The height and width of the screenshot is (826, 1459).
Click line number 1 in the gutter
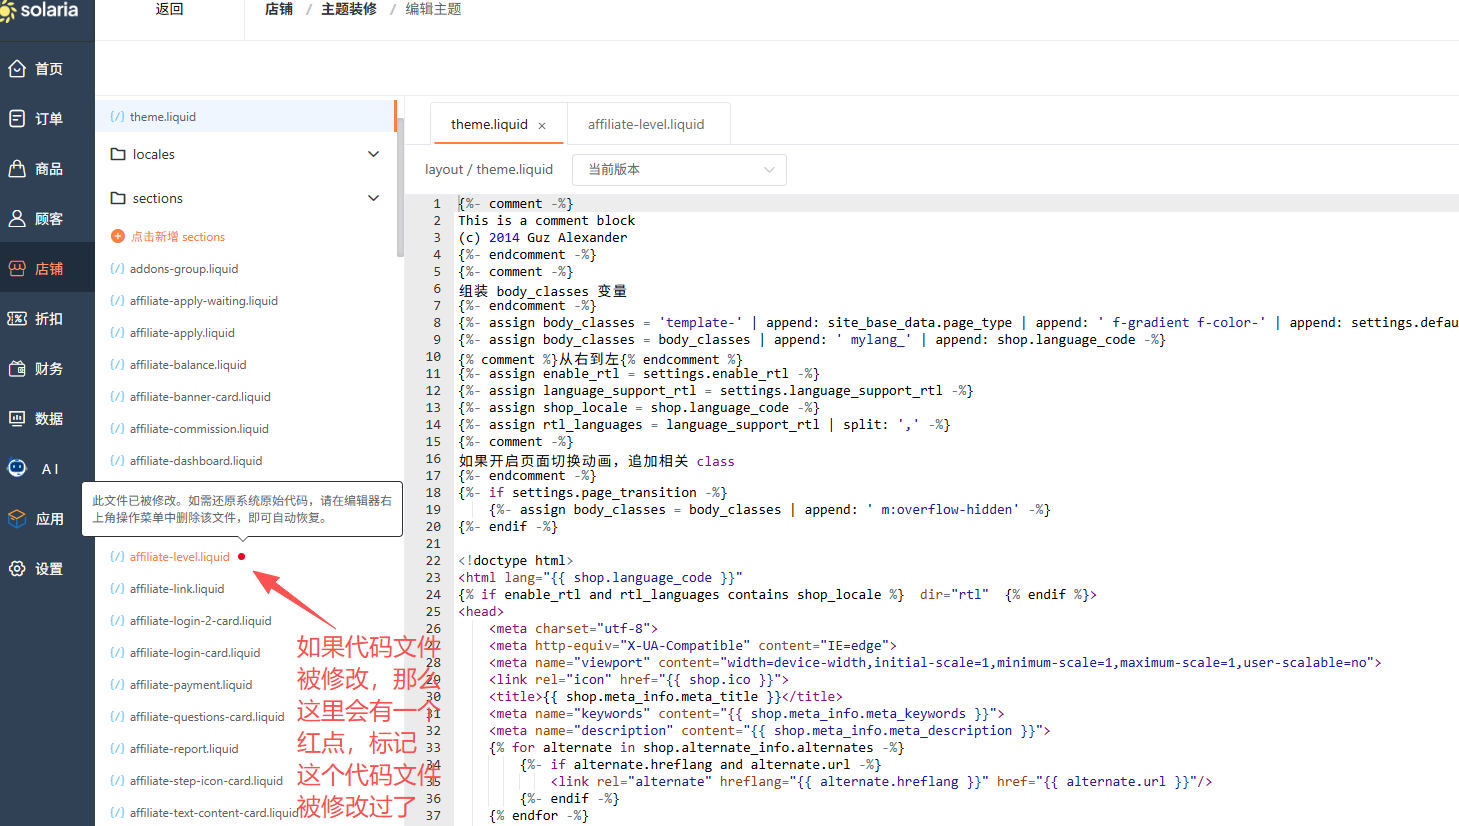436,204
